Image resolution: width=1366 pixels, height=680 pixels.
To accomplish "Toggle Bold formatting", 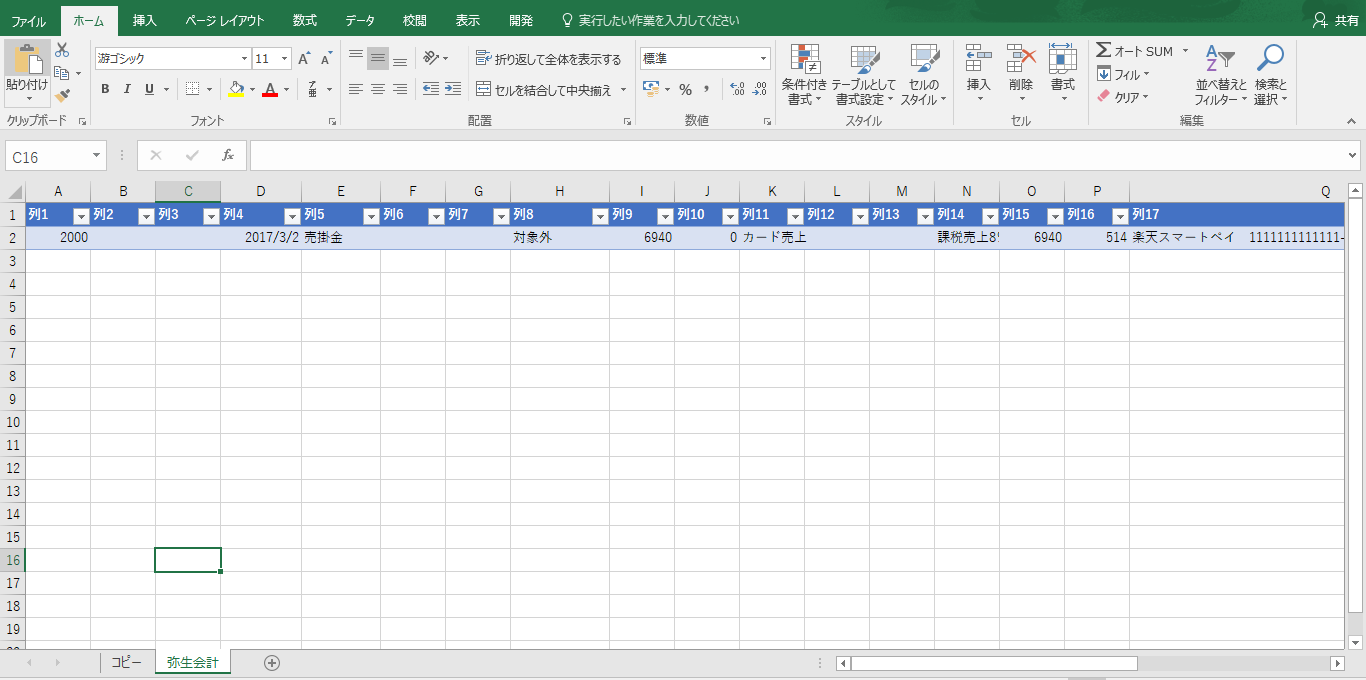I will pyautogui.click(x=105, y=89).
